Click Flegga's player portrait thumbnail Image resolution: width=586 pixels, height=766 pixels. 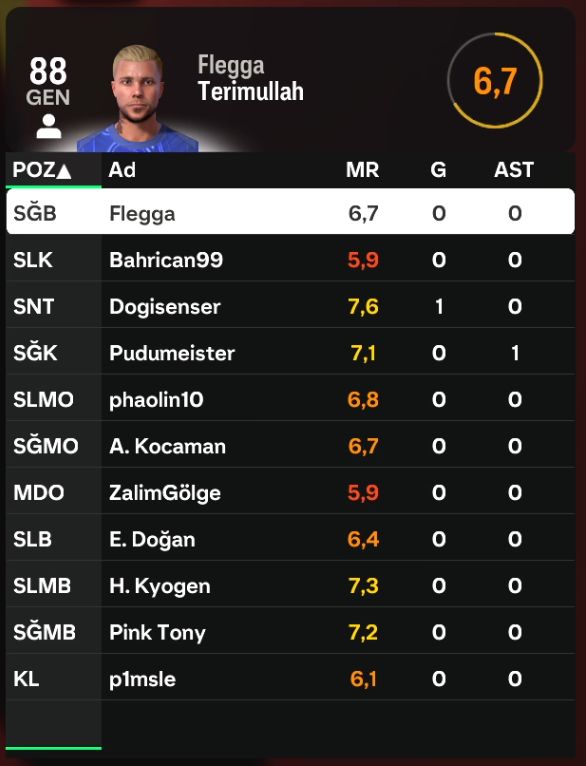tap(138, 98)
